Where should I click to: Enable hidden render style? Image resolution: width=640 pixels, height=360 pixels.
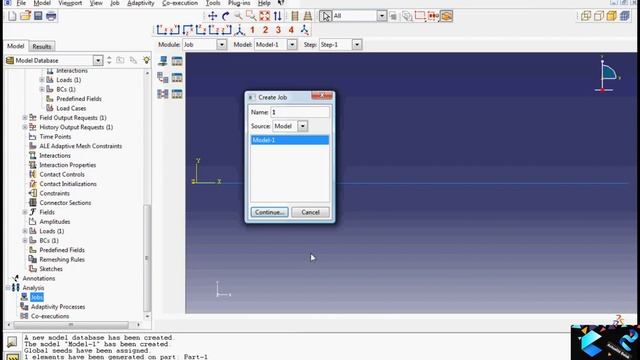click(599, 16)
